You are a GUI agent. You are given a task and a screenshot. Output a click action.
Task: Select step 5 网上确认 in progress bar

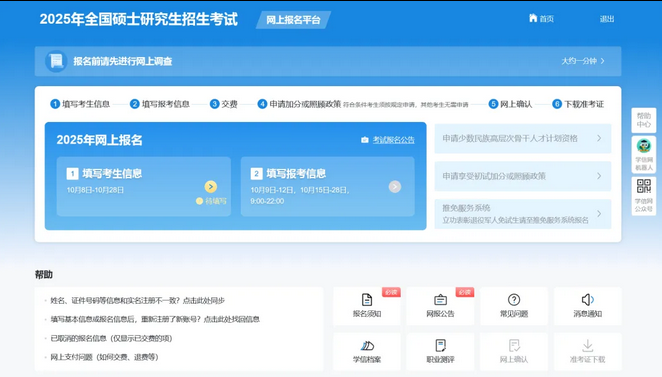pos(510,104)
